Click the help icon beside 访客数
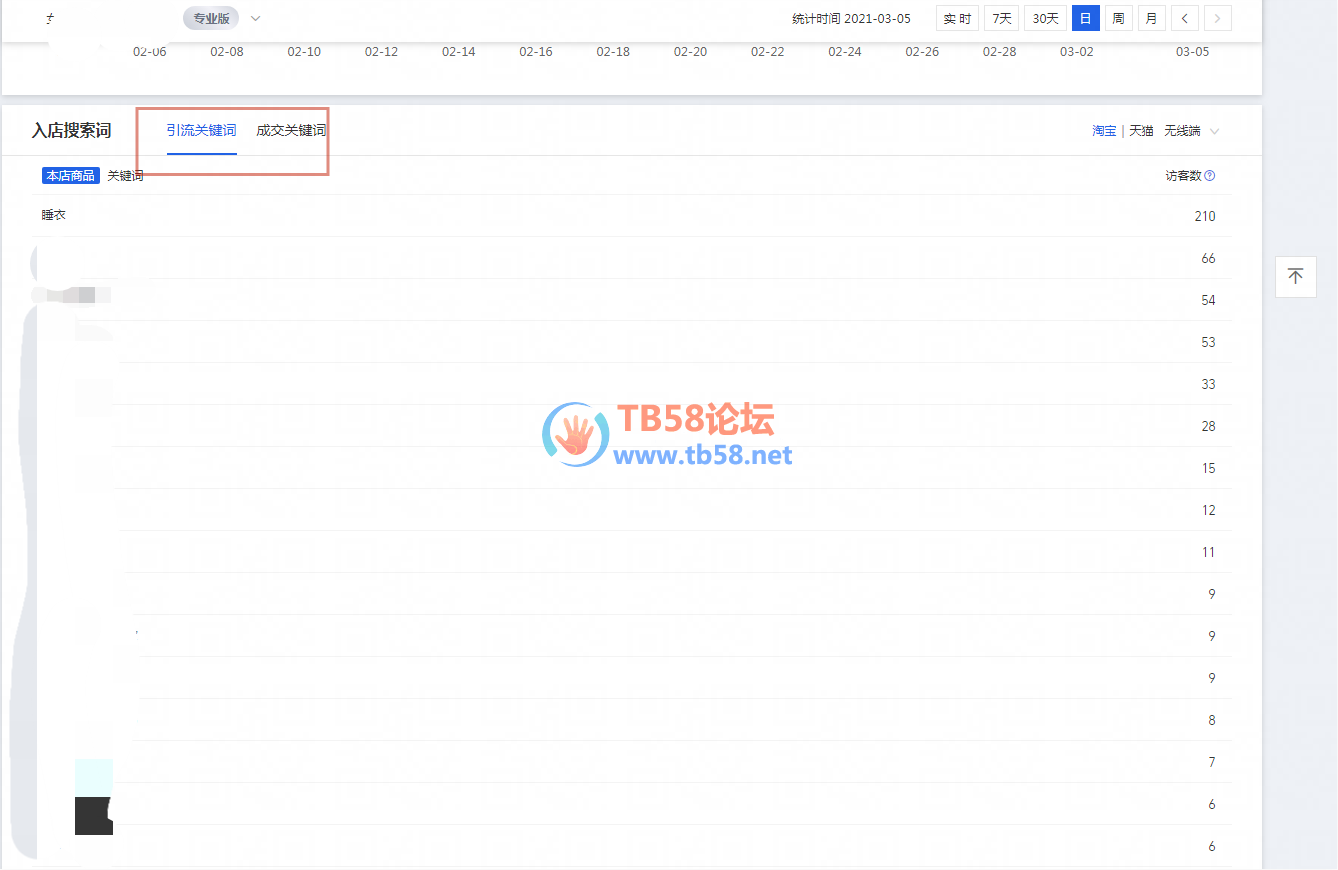1338x870 pixels. tap(1210, 176)
